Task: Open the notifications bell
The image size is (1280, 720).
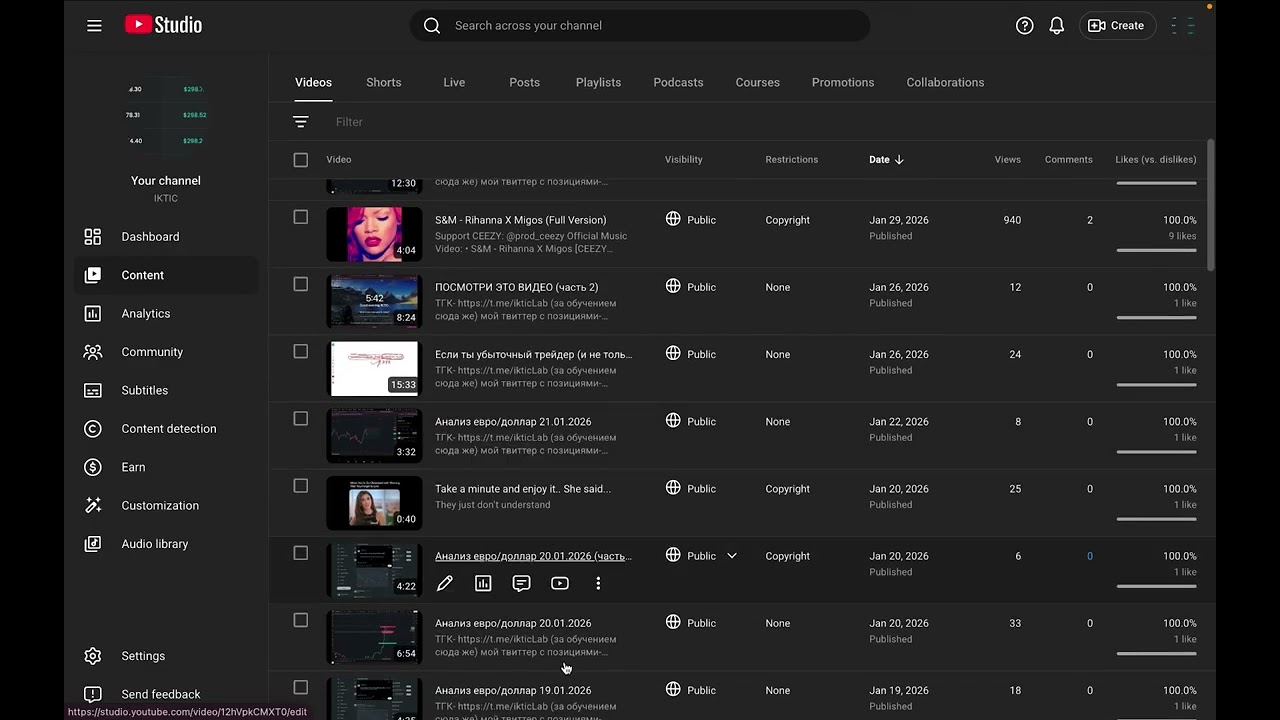Action: 1056,26
